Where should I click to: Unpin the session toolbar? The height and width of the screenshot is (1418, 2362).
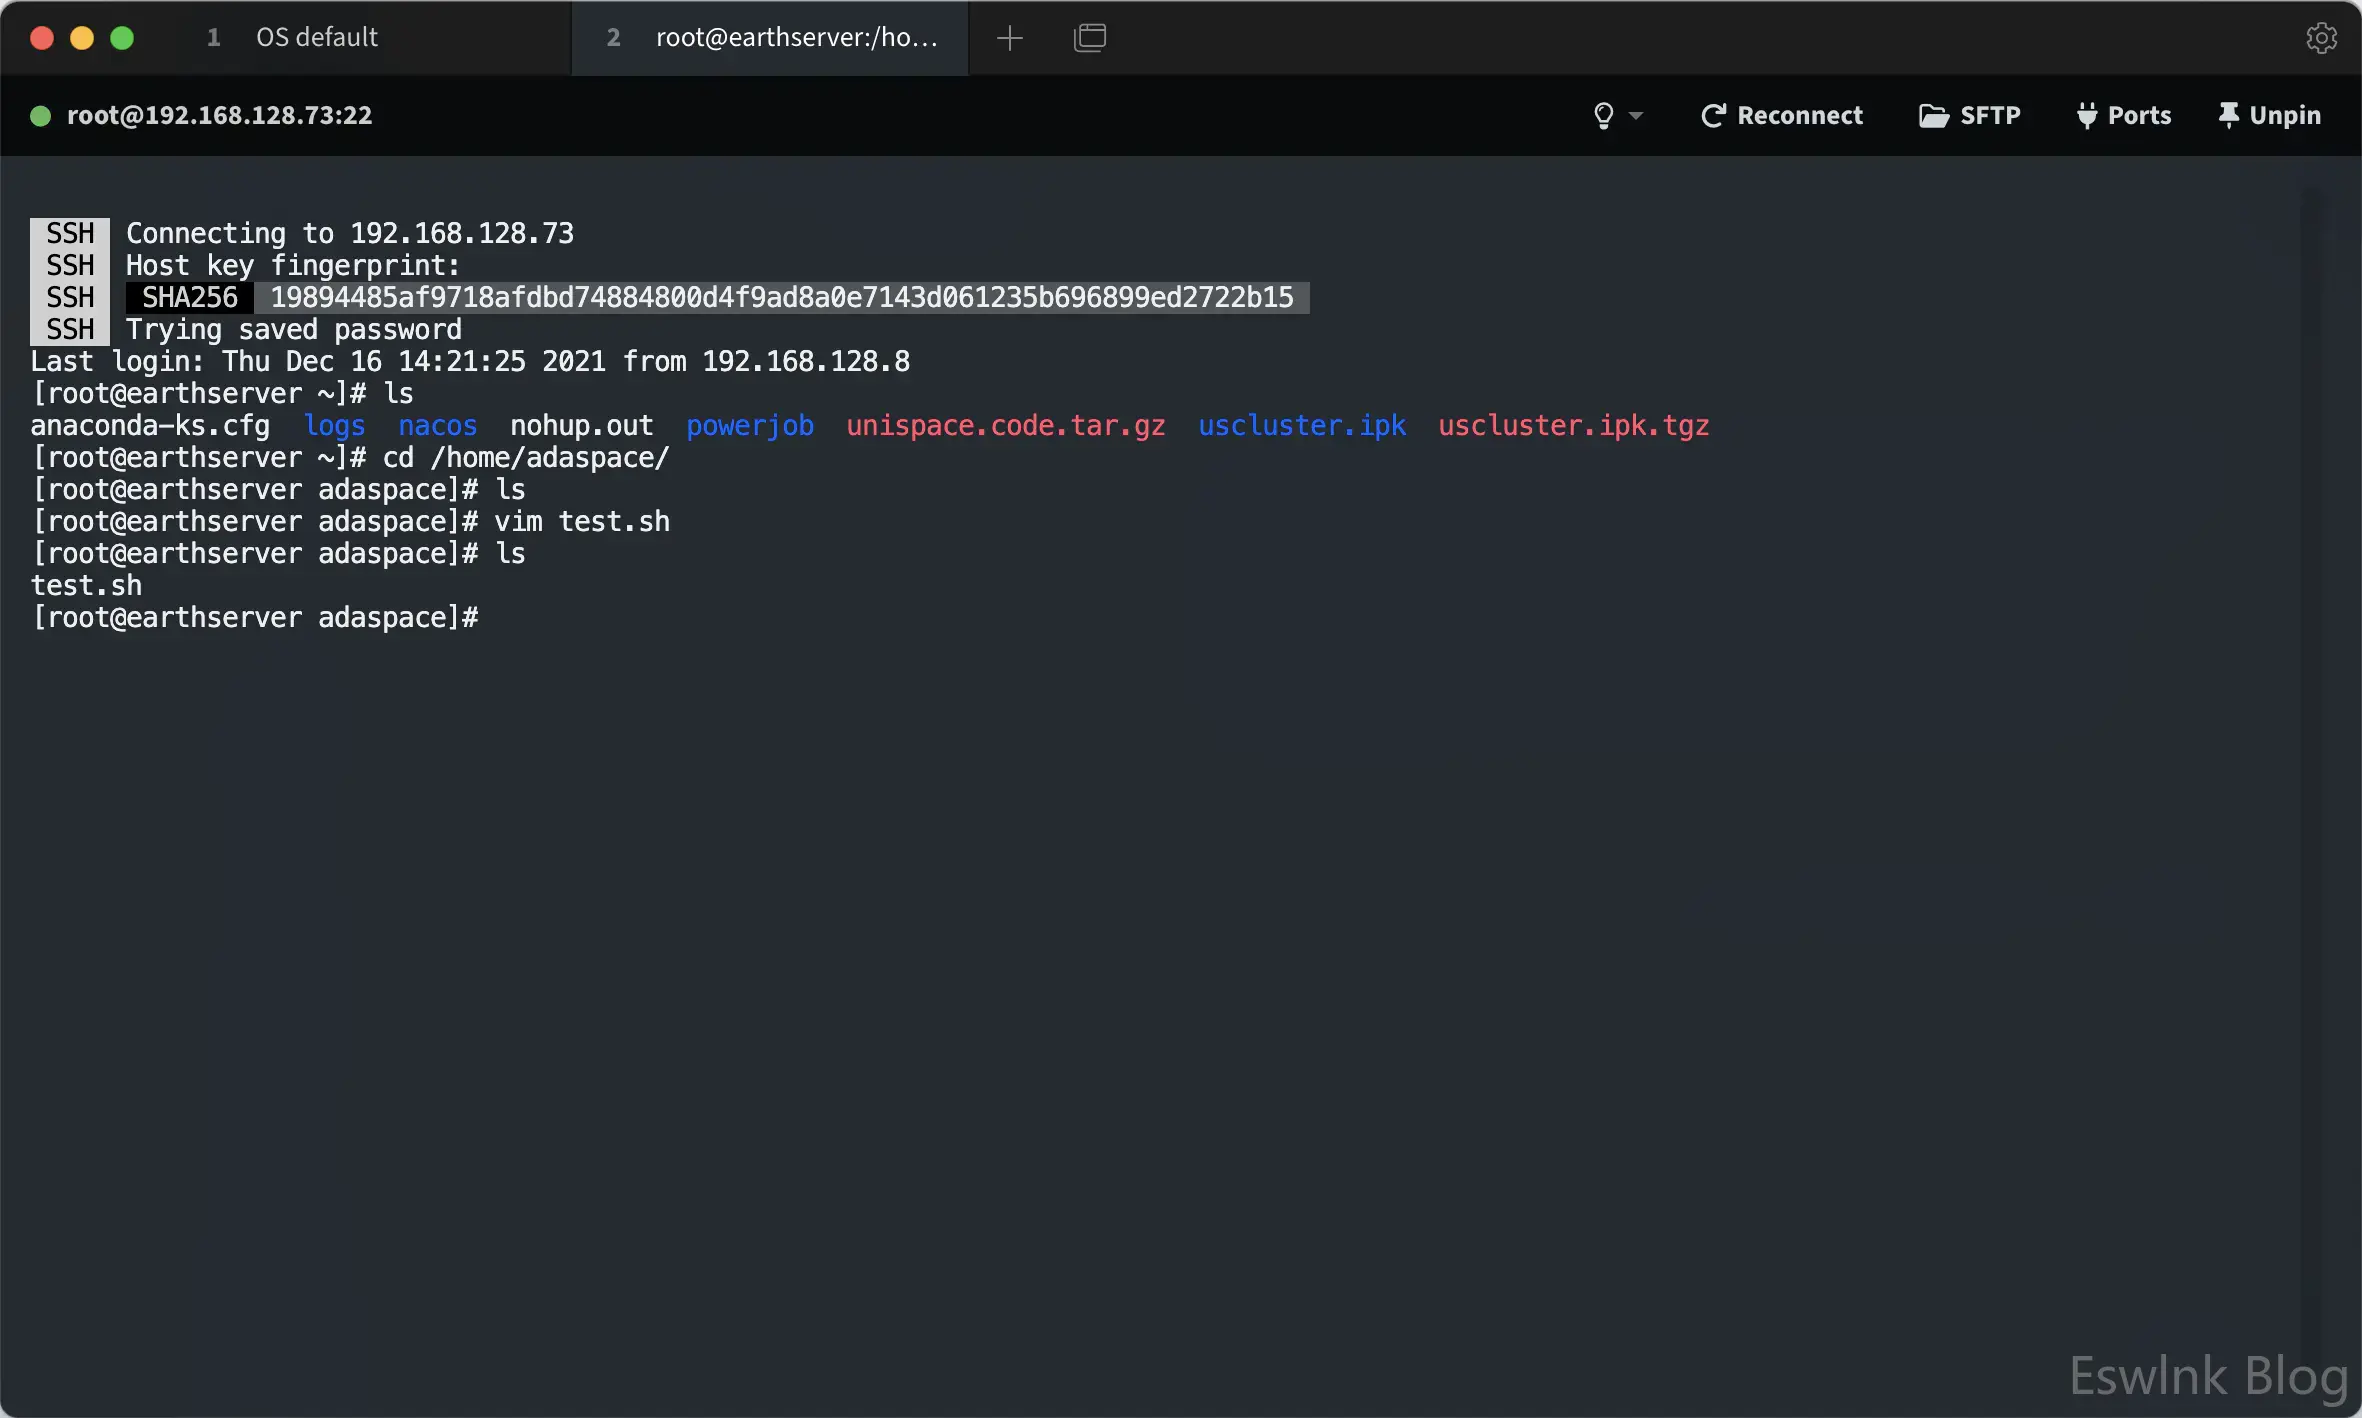[2270, 116]
